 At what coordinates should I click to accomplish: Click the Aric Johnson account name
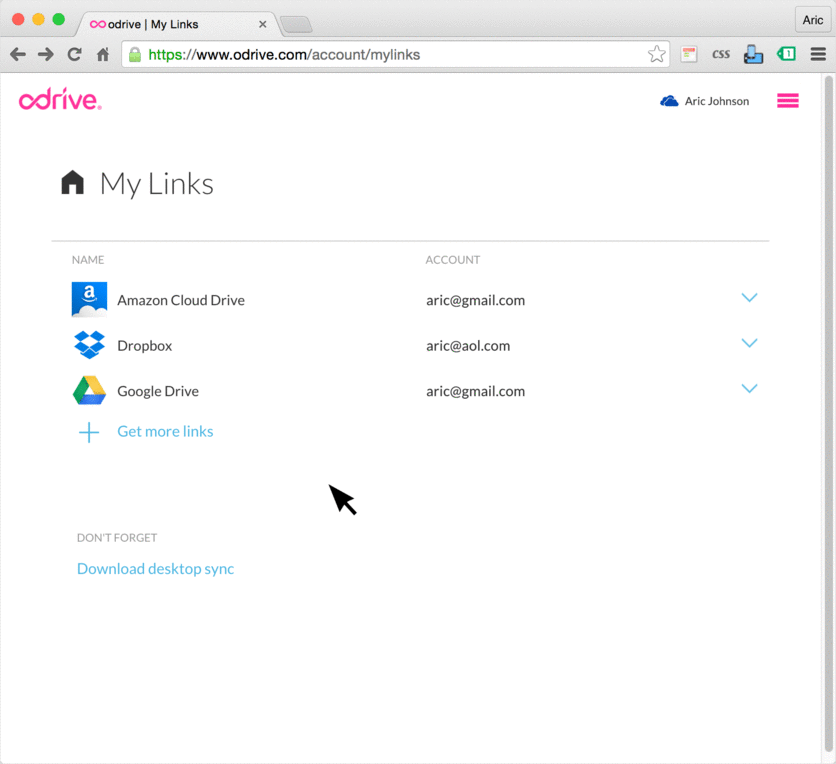coord(717,101)
